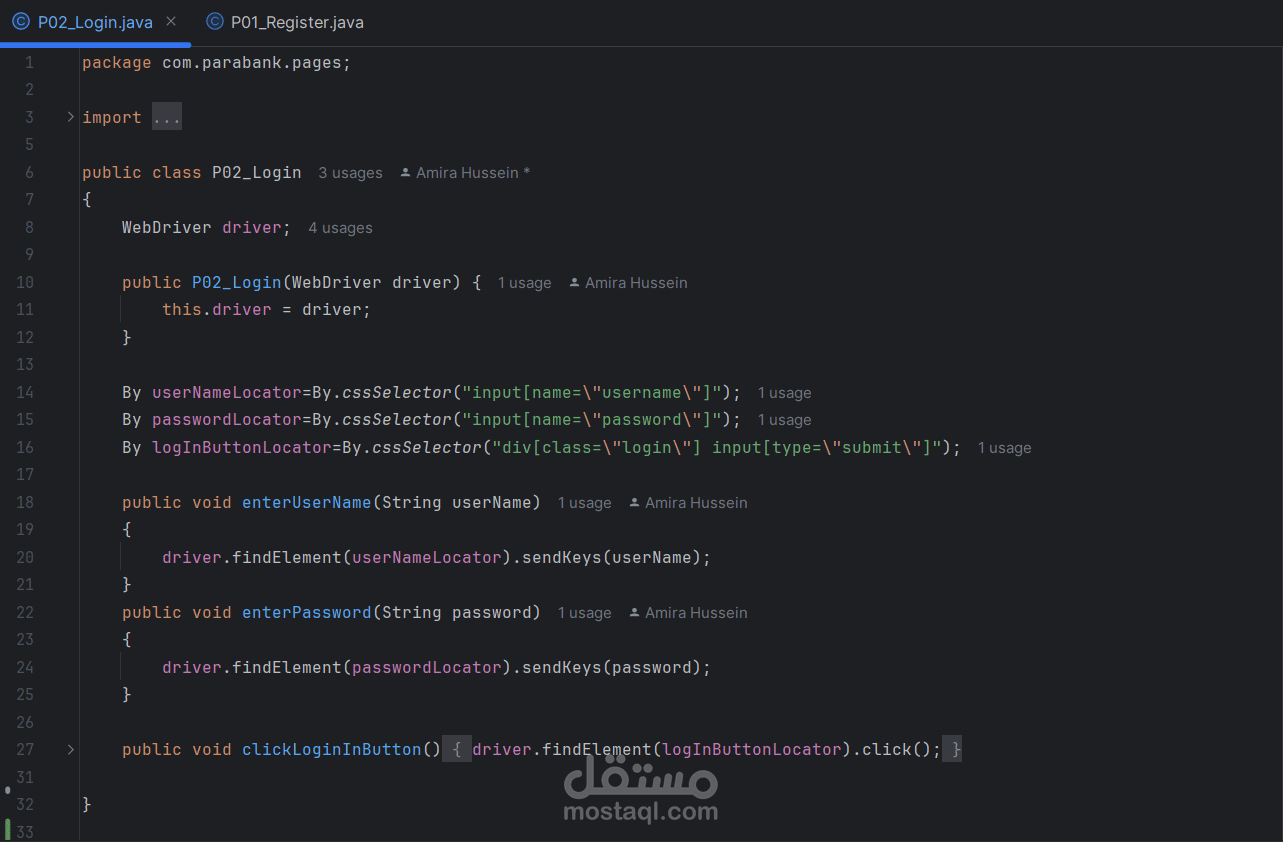
Task: Open the 3 usages hint for P02_Login class
Action: (x=350, y=173)
